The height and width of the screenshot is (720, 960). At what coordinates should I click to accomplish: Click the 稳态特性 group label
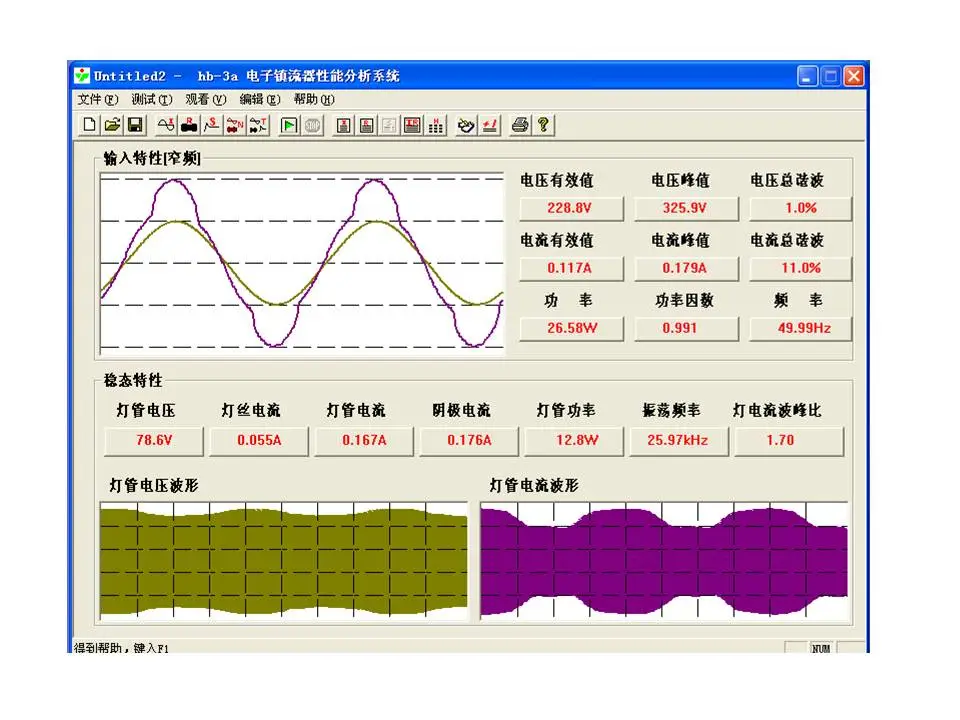133,380
